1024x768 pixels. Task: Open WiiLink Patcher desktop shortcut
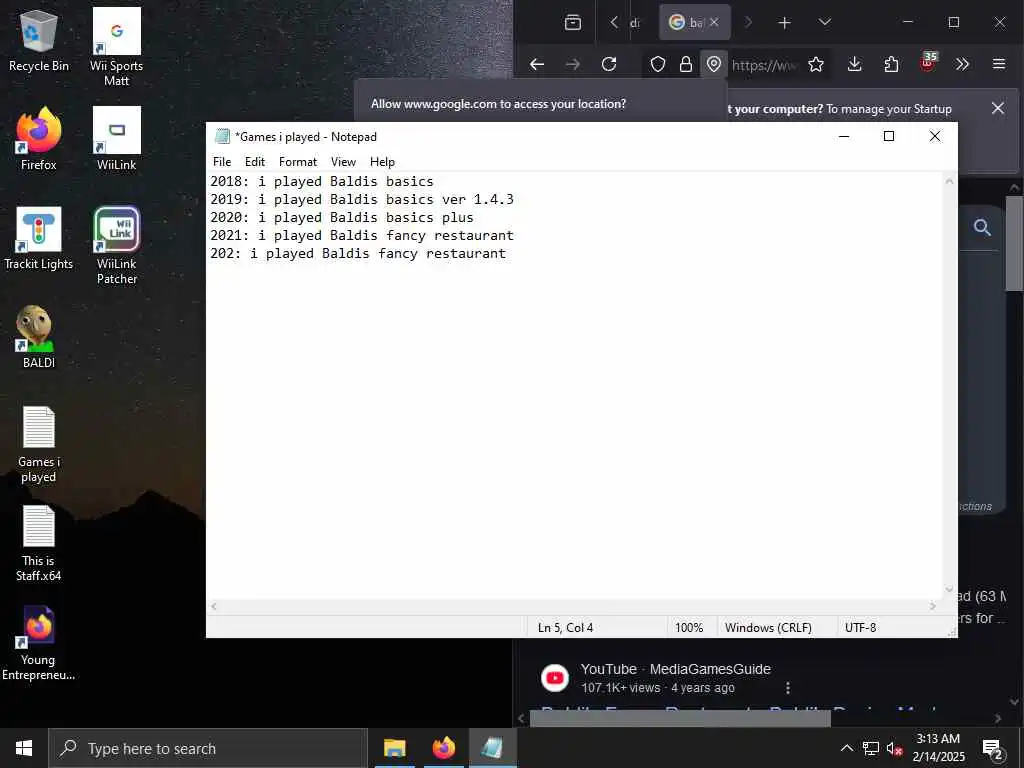click(x=116, y=246)
